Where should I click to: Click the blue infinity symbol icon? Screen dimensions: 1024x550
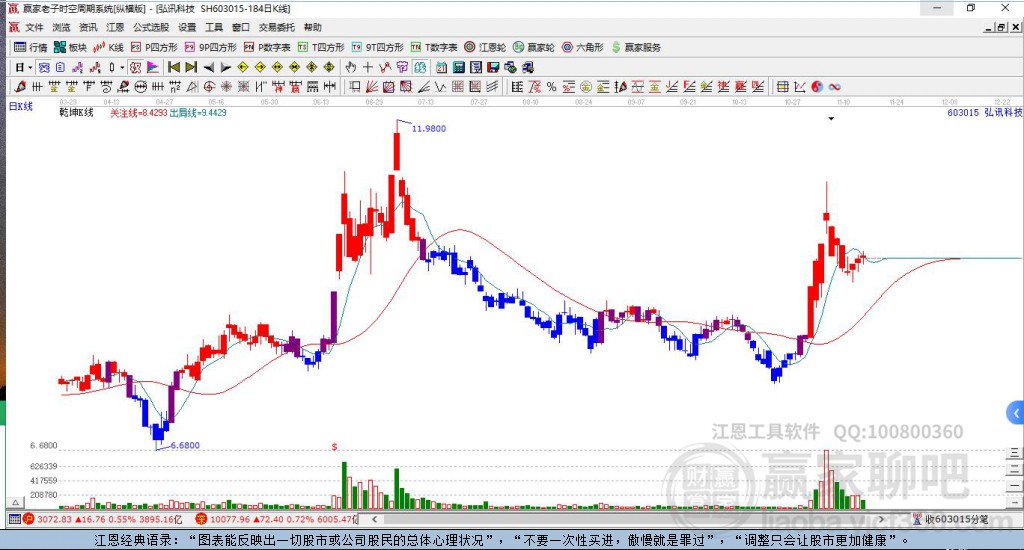pyautogui.click(x=834, y=87)
